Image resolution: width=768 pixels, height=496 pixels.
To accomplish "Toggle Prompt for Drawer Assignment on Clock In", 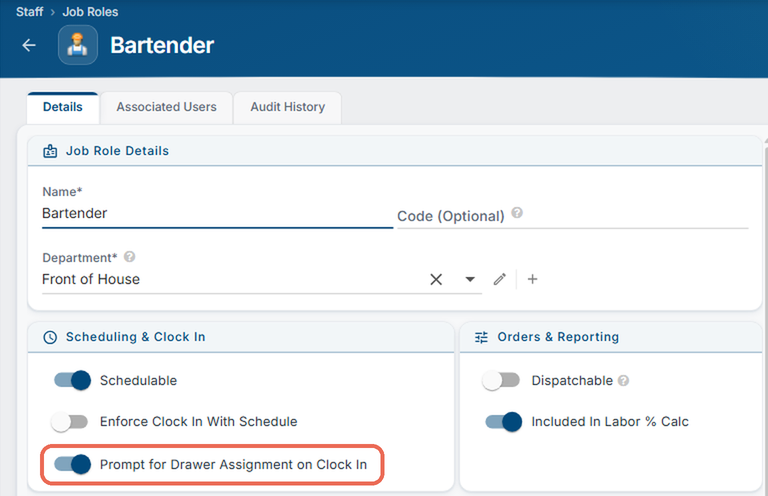I will click(72, 464).
